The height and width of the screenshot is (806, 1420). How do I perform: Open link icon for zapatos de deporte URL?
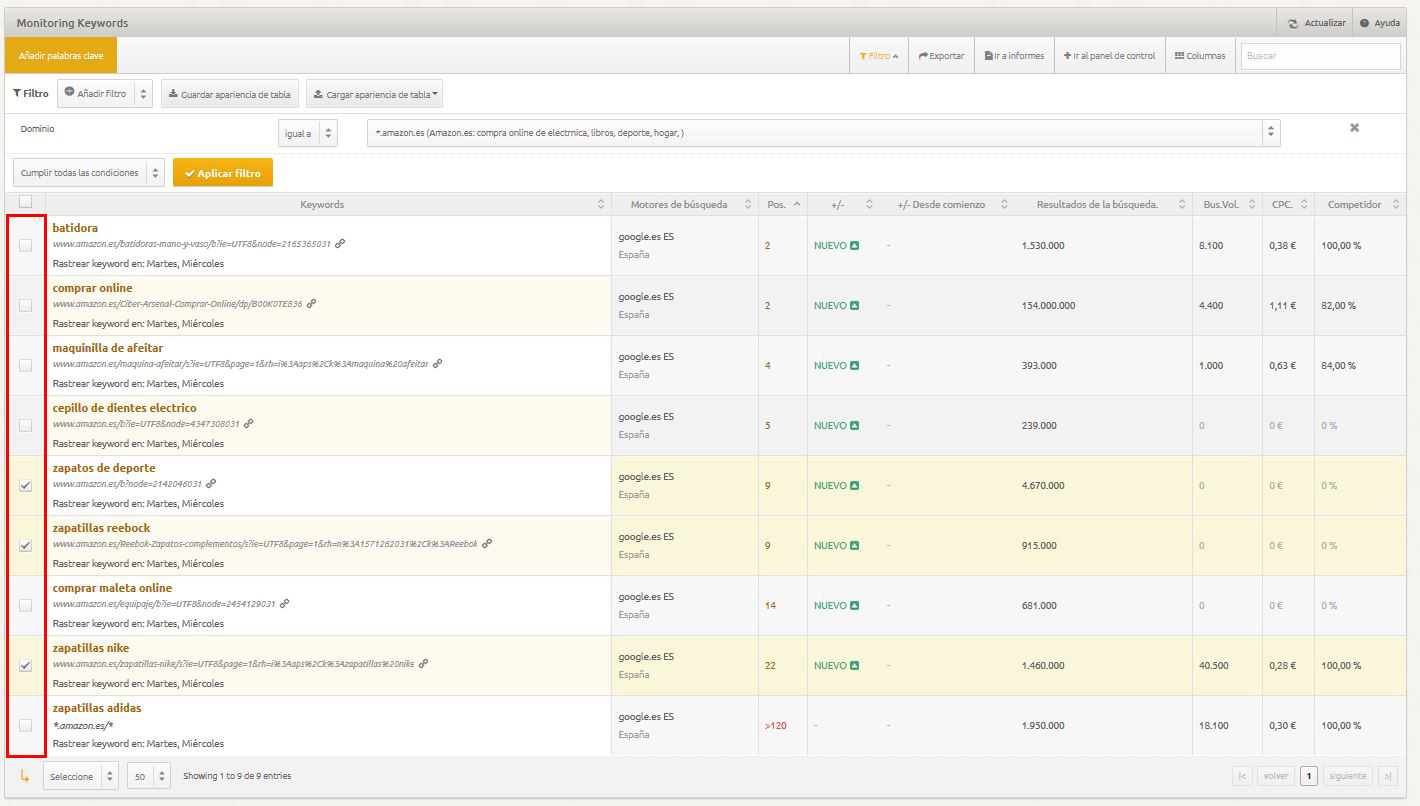click(x=211, y=483)
